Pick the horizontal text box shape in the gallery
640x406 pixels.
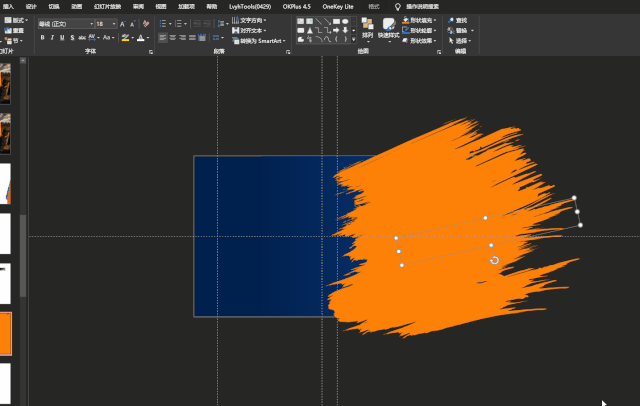tap(300, 21)
